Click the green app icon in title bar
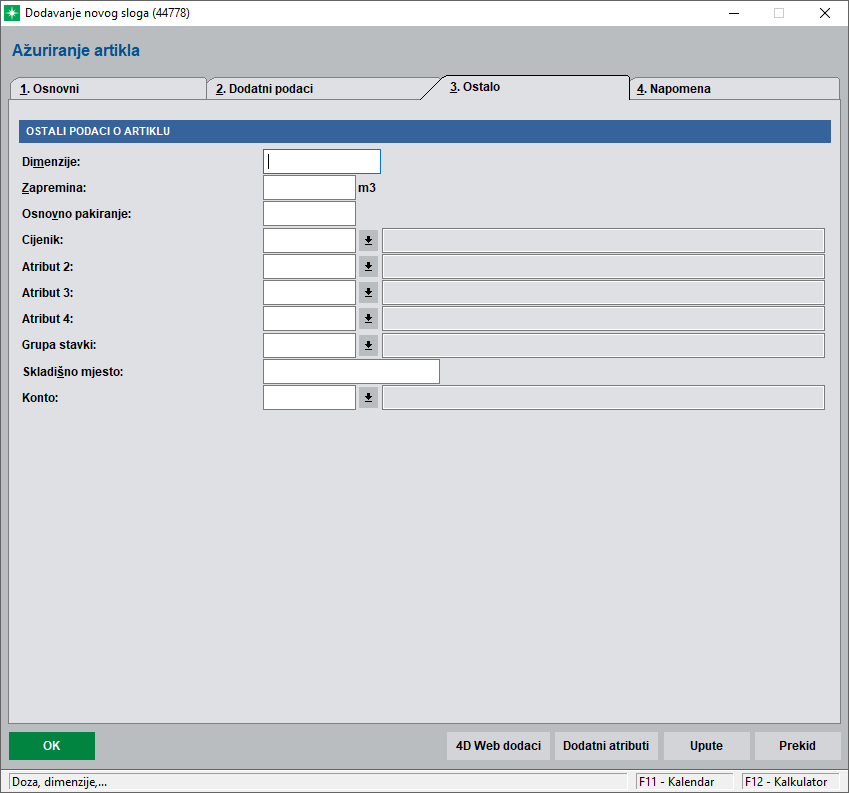 [x=12, y=13]
